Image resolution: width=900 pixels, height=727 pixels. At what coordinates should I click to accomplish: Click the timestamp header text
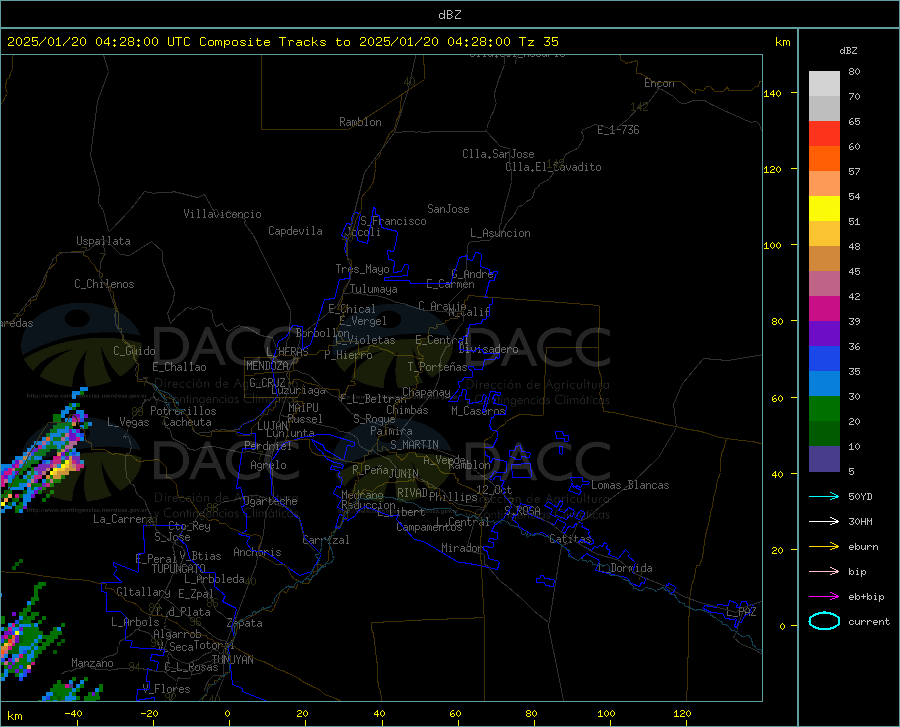pyautogui.click(x=282, y=42)
